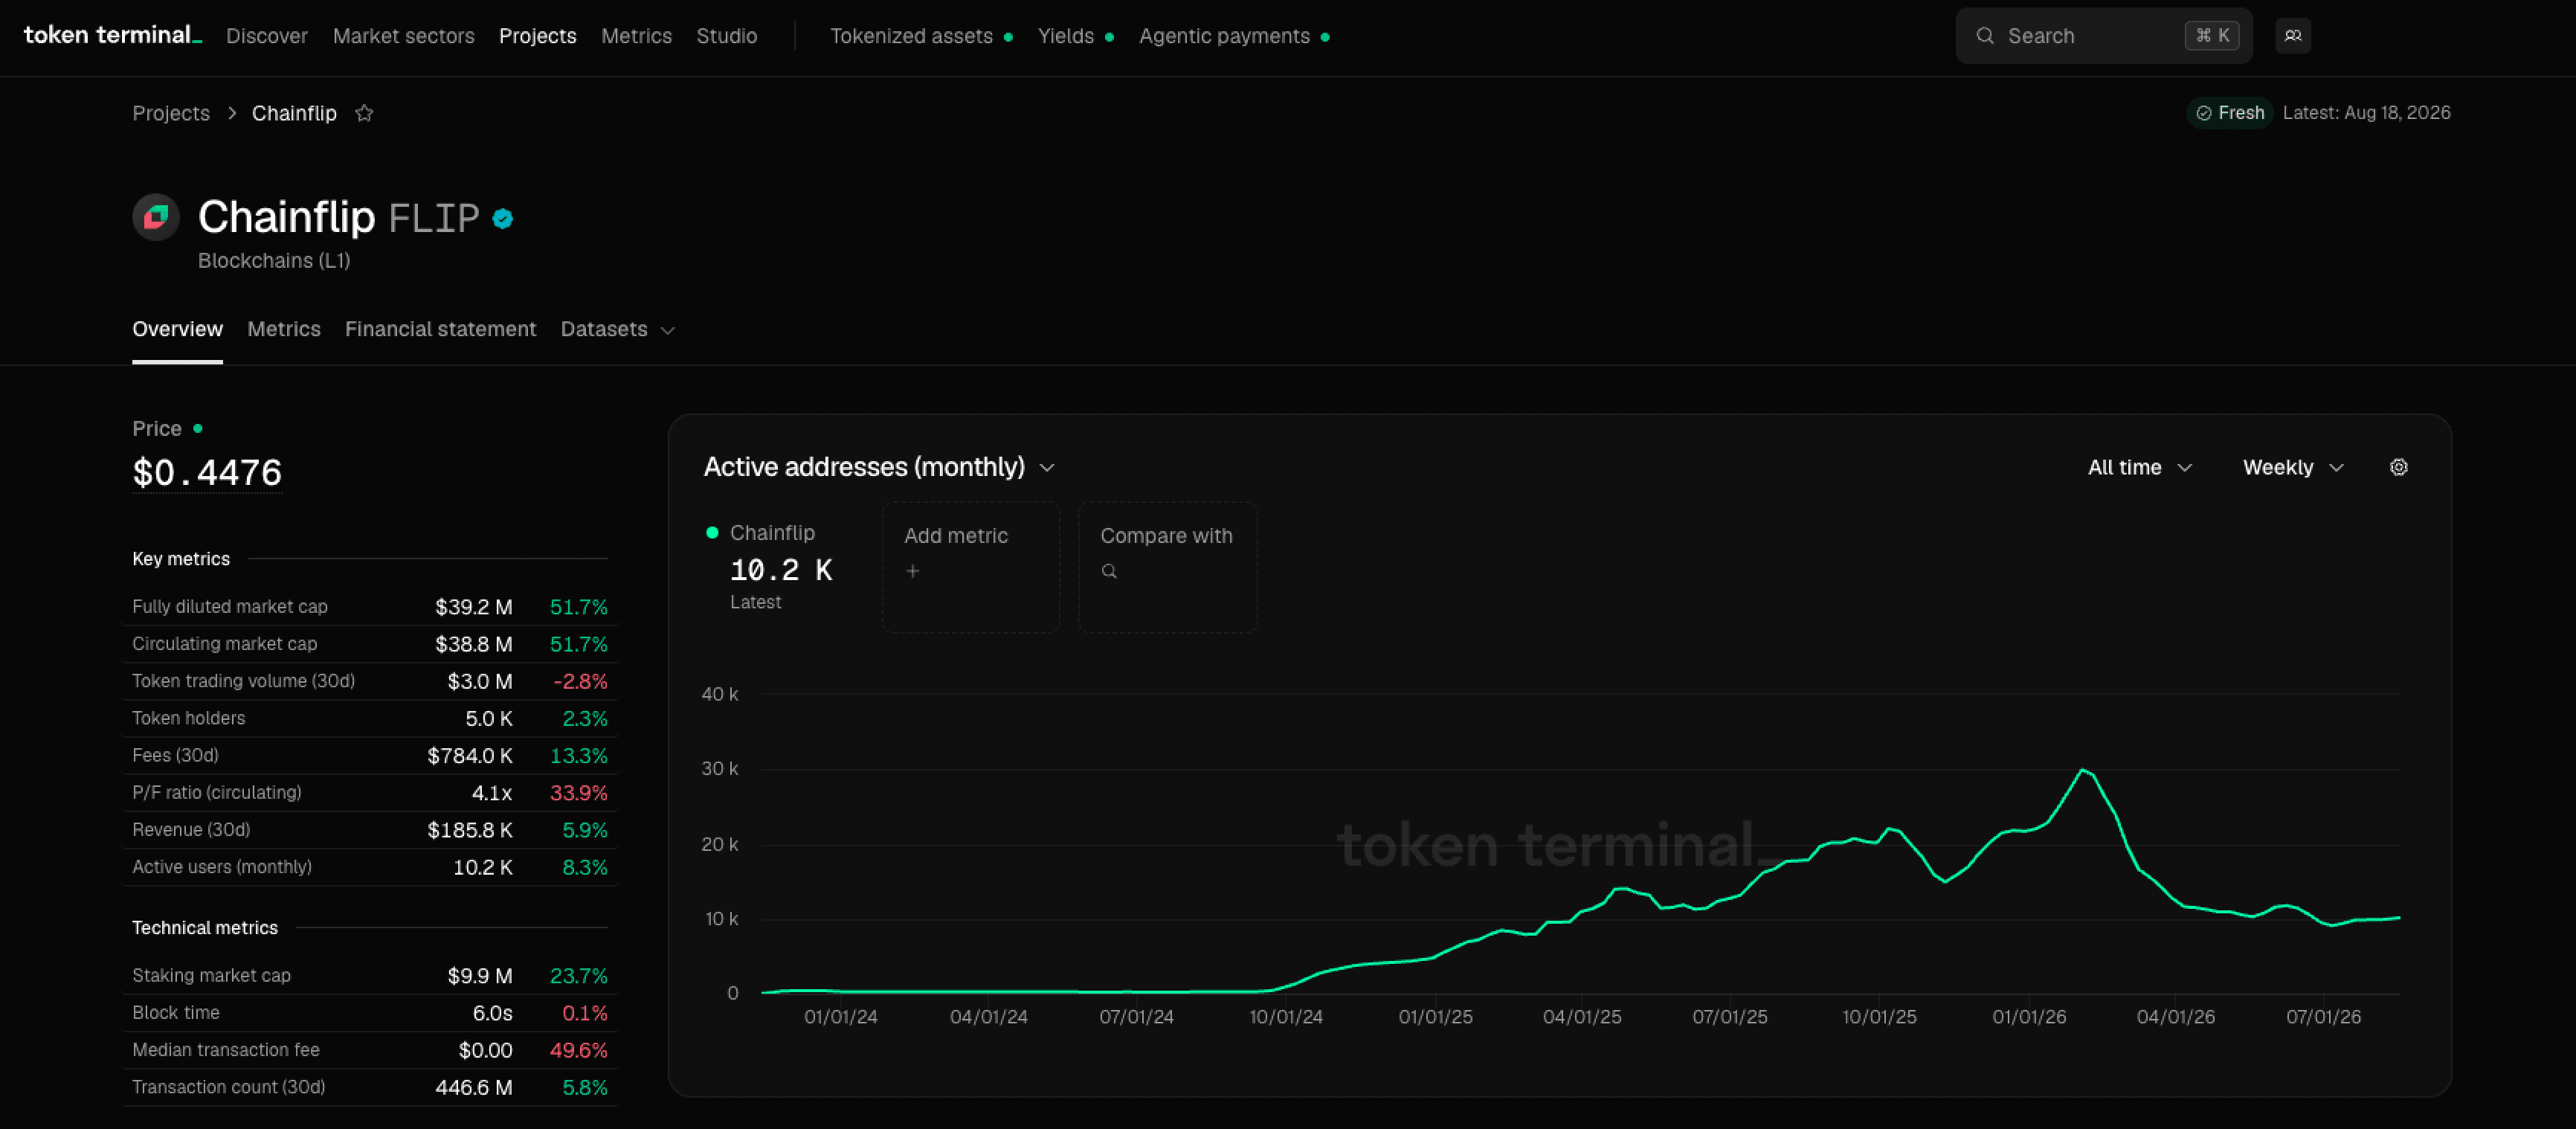Click the $9.9 M staking market cap value

pos(480,976)
